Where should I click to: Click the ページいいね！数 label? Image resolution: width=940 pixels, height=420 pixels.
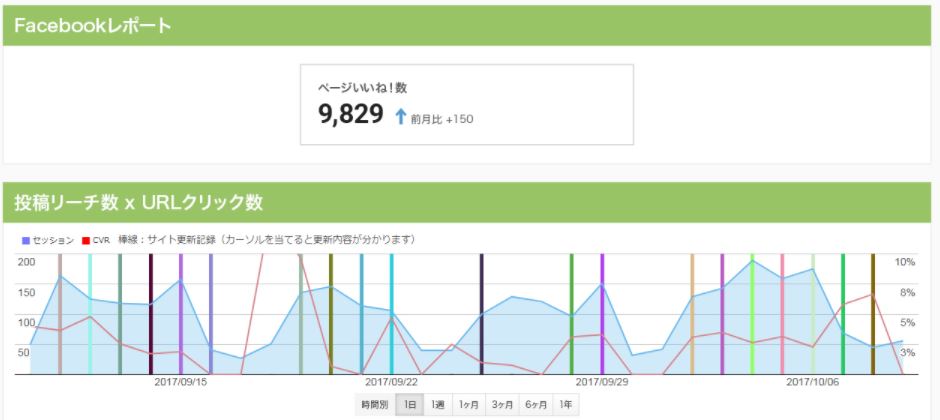pyautogui.click(x=363, y=88)
